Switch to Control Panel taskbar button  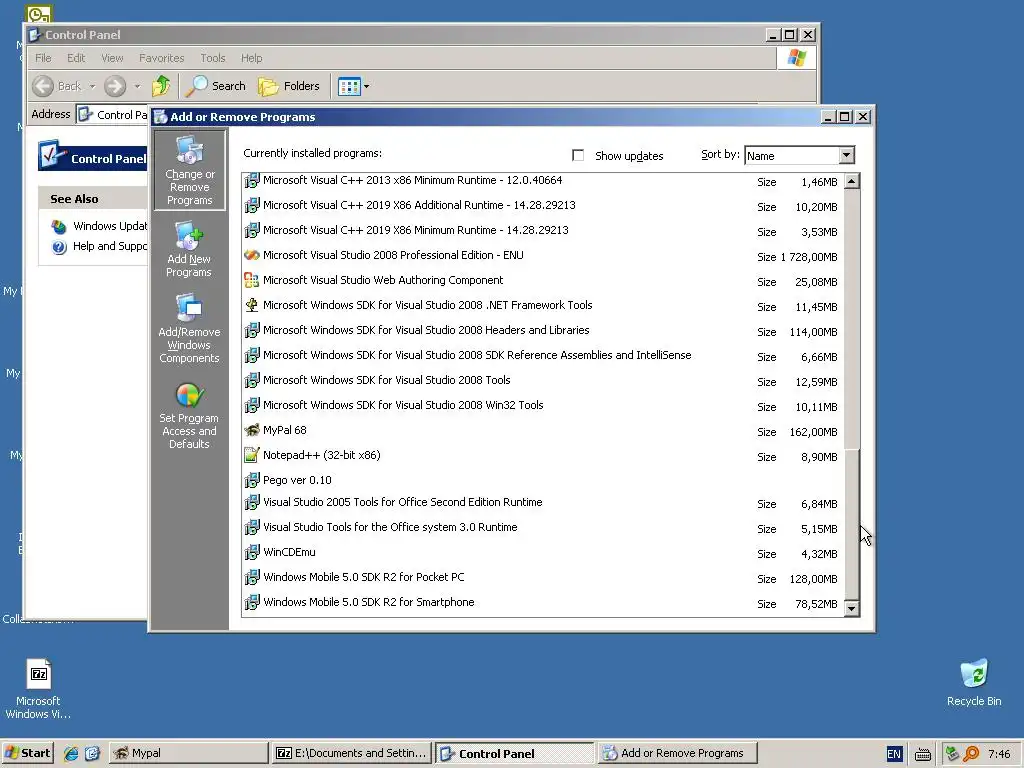(x=515, y=753)
